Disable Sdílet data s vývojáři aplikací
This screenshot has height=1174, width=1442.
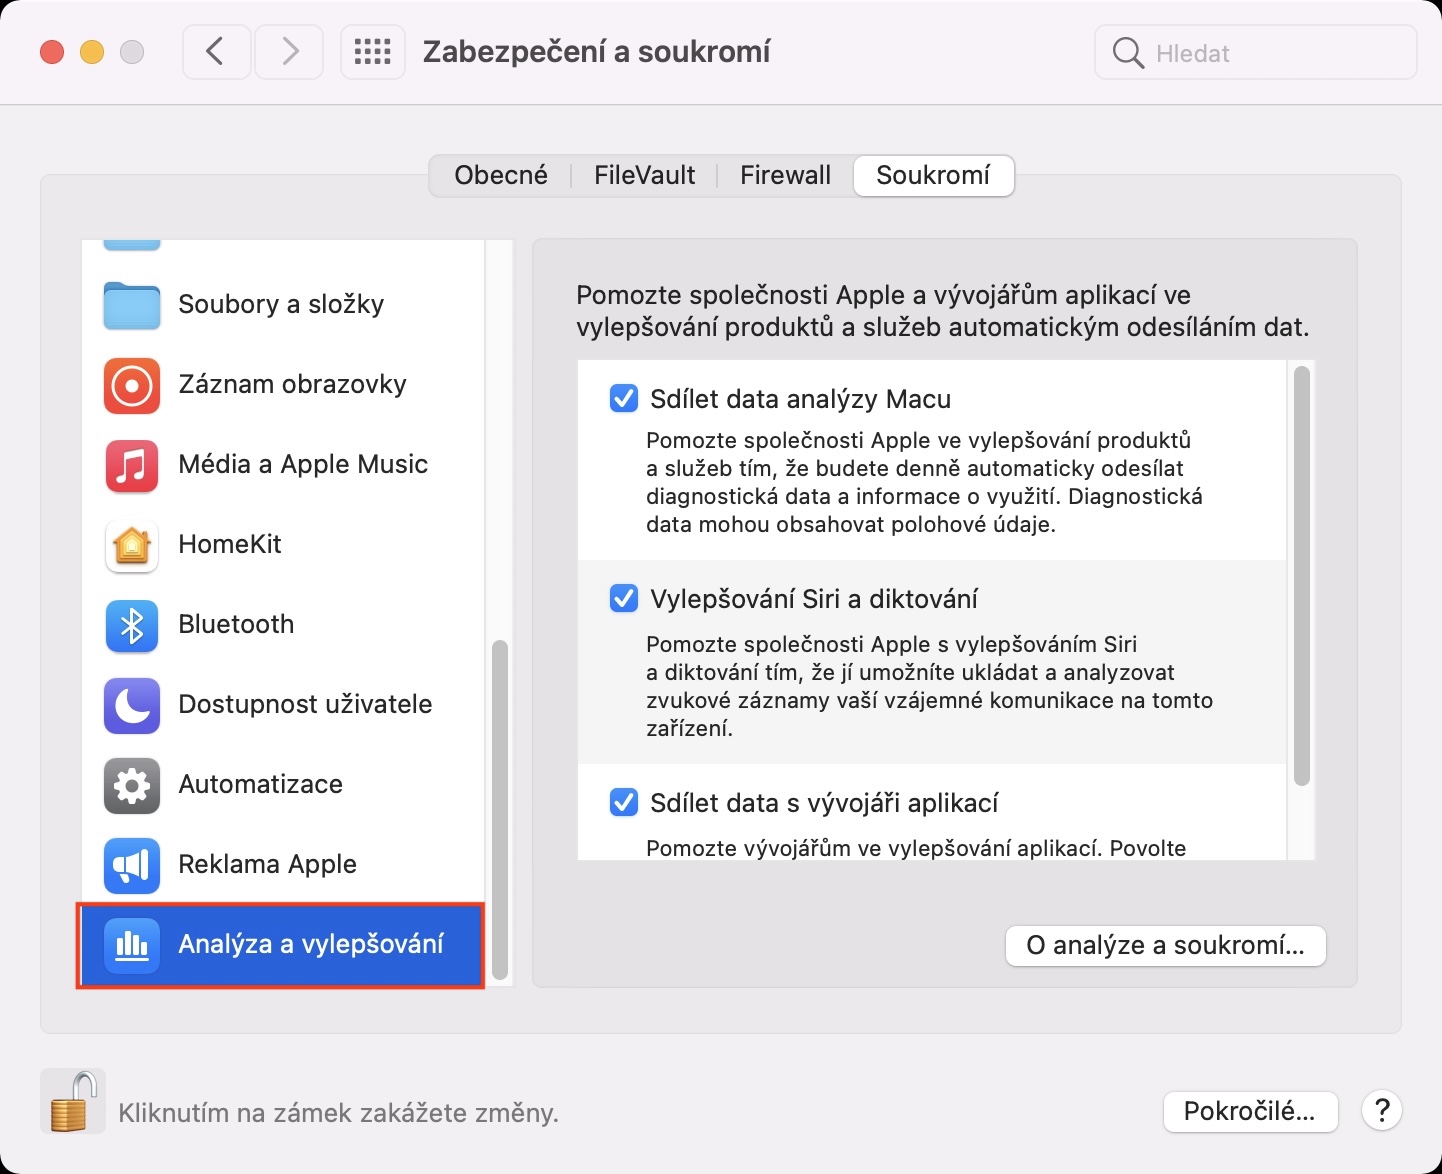tap(624, 803)
